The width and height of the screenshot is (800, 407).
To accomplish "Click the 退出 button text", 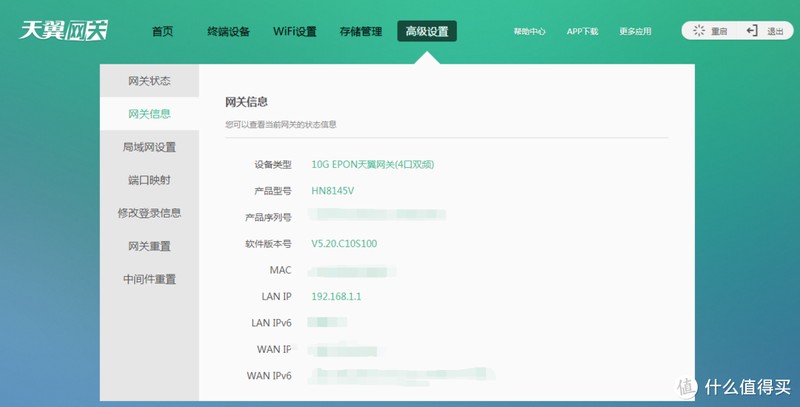I will (x=776, y=31).
